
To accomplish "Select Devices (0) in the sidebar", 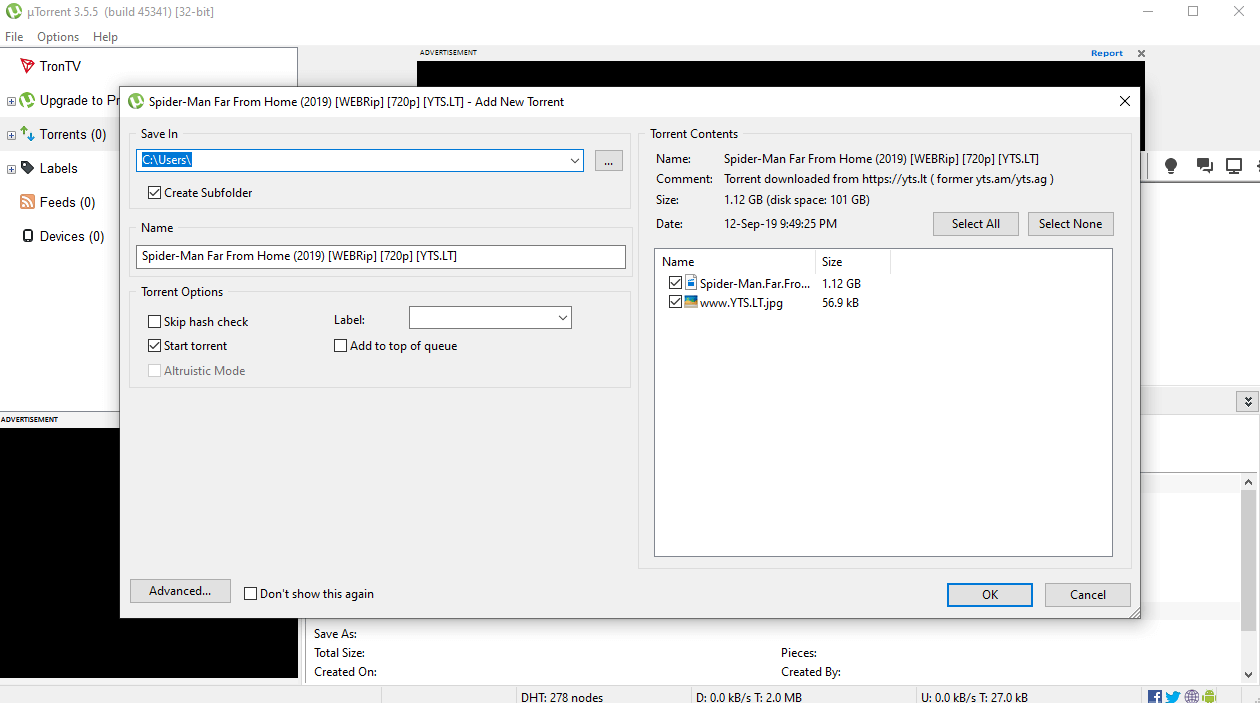I will point(72,236).
